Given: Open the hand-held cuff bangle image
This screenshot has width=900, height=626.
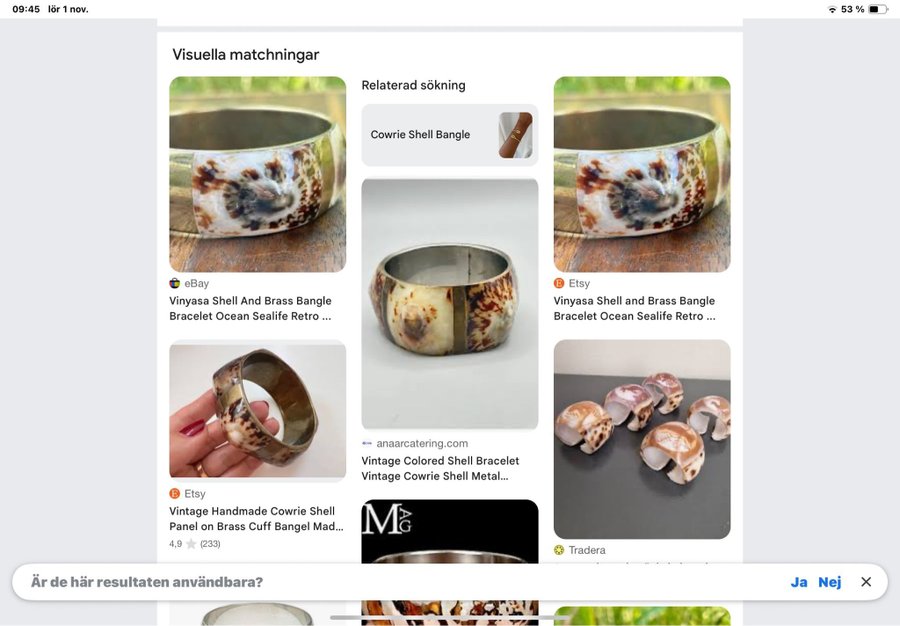Looking at the screenshot, I should (258, 410).
